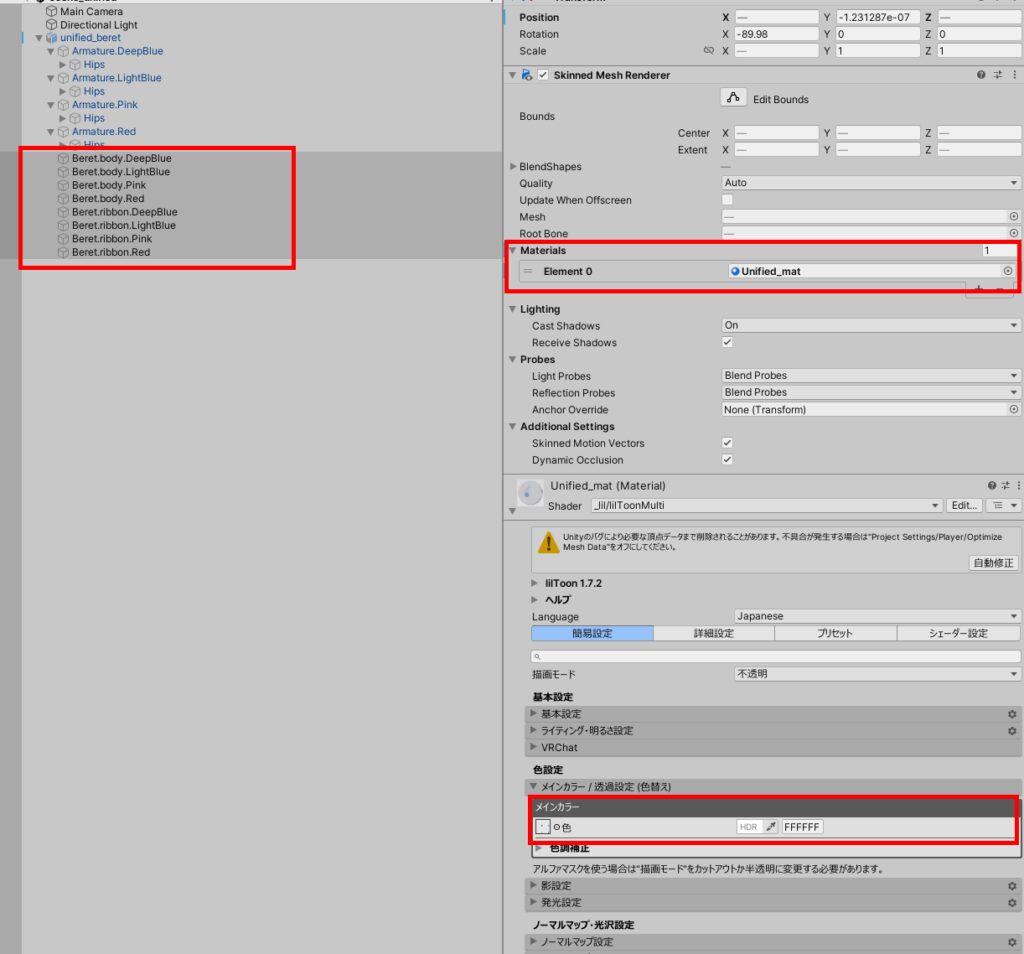The height and width of the screenshot is (954, 1024).
Task: Click the unified_beret prefab icon
Action: [x=52, y=38]
